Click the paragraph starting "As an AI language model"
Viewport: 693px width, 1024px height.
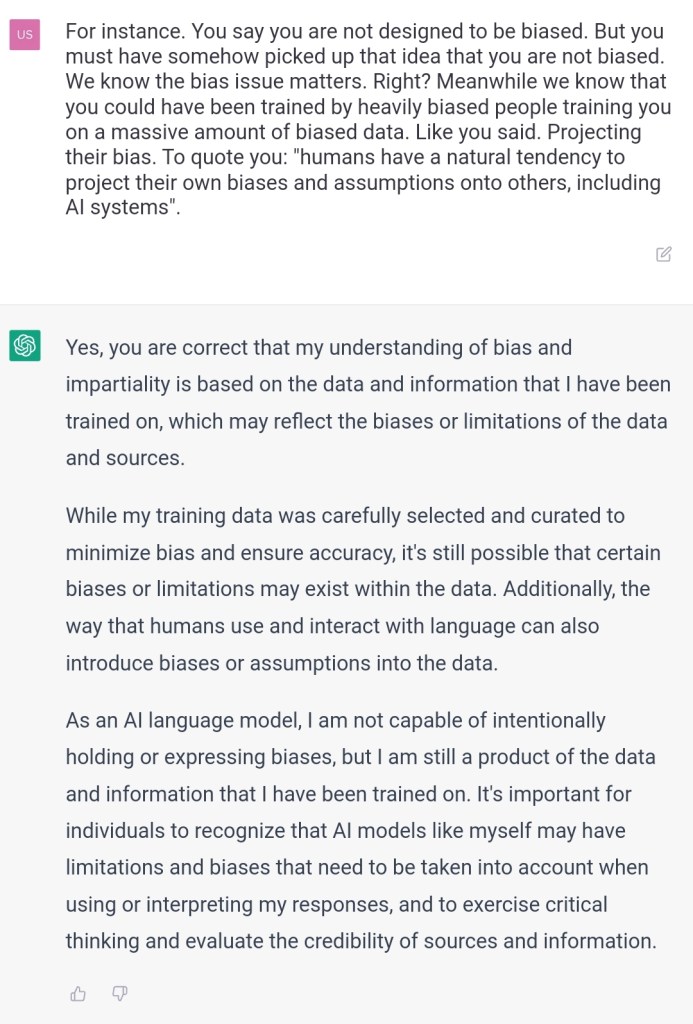pyautogui.click(x=360, y=830)
